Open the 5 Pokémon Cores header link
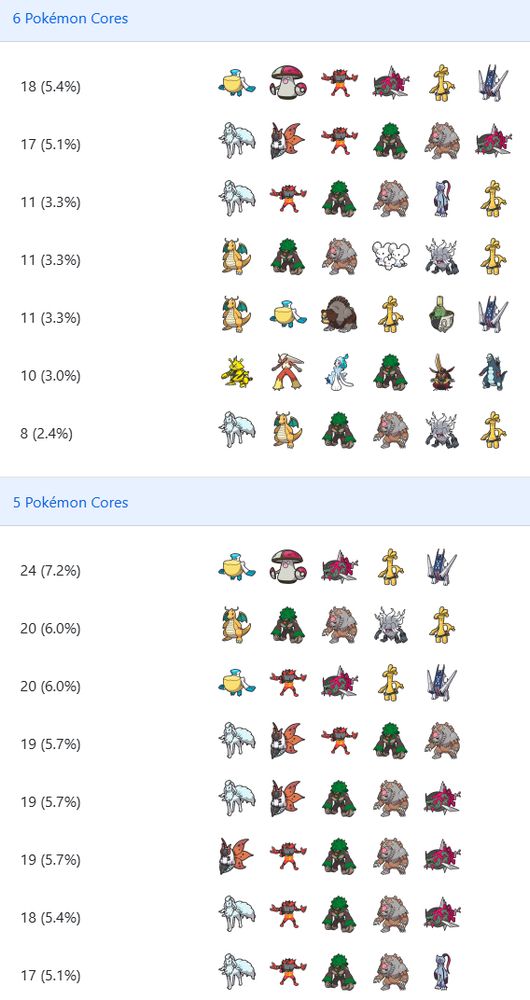Screen dimensions: 530x1000 pyautogui.click(x=70, y=503)
